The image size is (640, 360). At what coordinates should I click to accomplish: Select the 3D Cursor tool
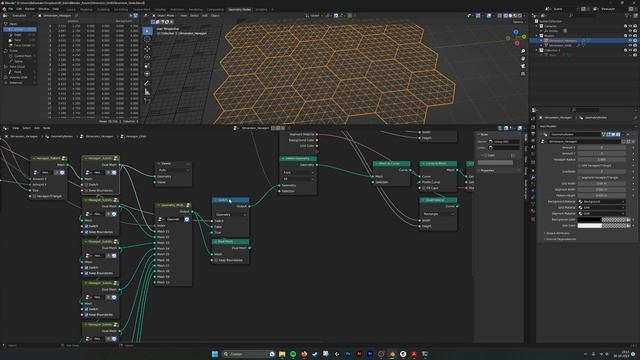147,40
